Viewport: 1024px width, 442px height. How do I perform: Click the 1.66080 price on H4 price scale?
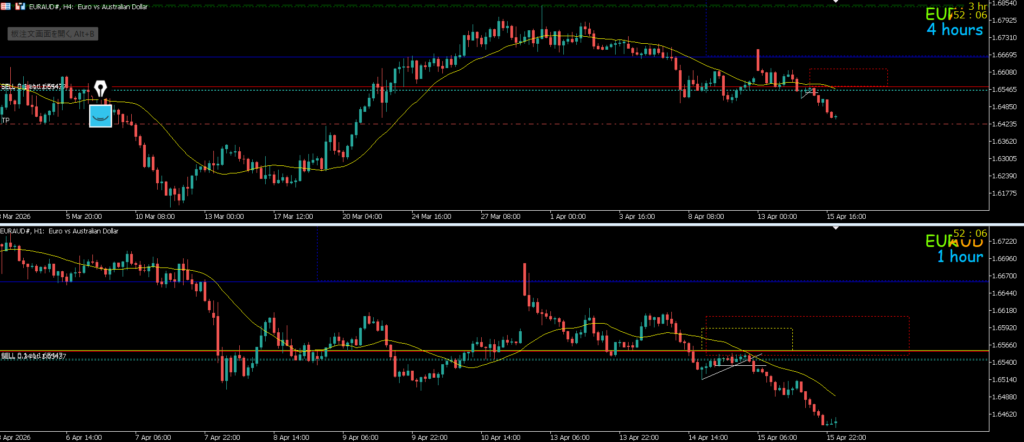point(1003,72)
